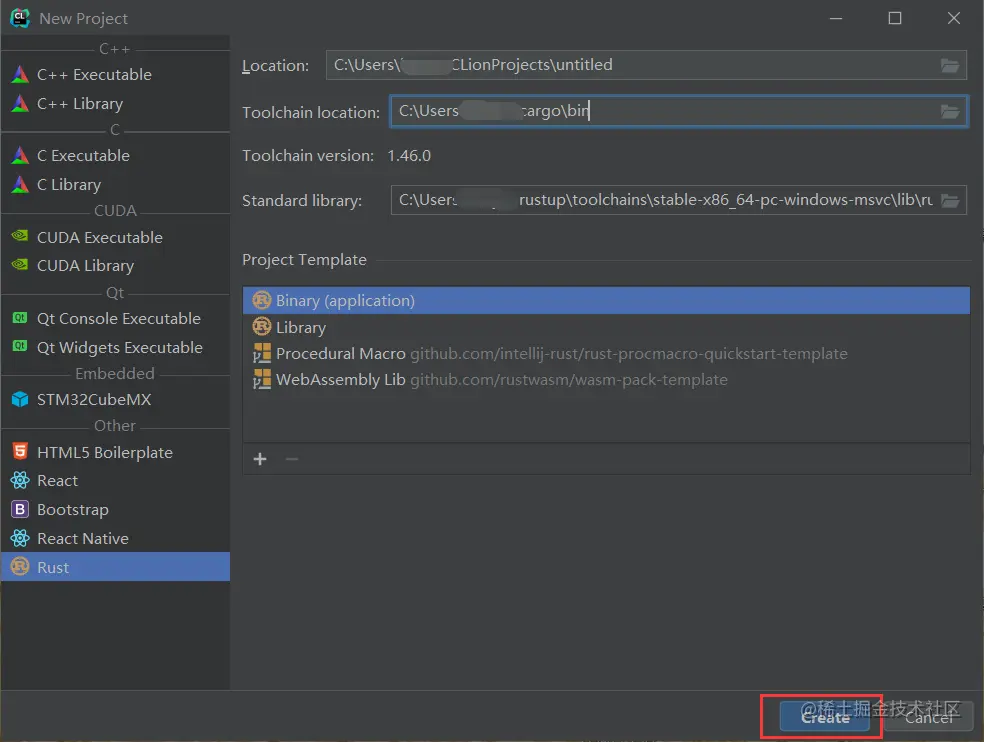The height and width of the screenshot is (742, 984).
Task: Edit the Toolchain location field
Action: (x=678, y=111)
